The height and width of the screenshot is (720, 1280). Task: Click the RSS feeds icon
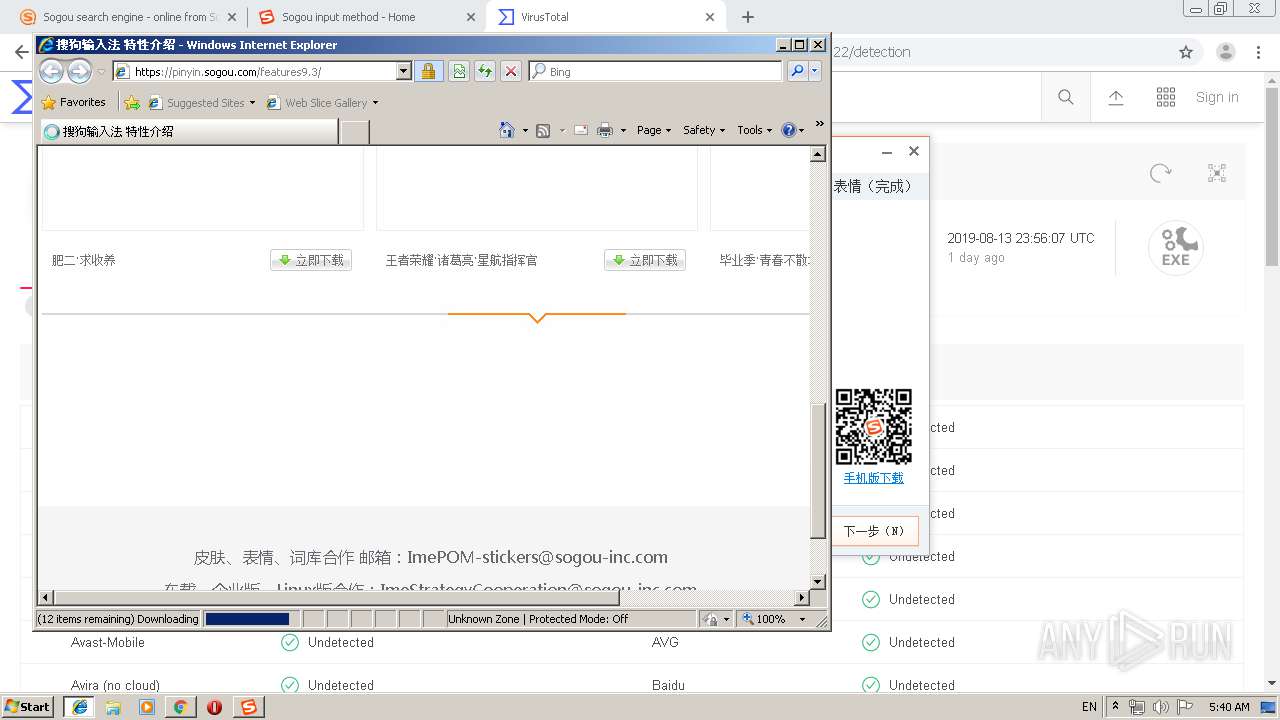point(543,130)
